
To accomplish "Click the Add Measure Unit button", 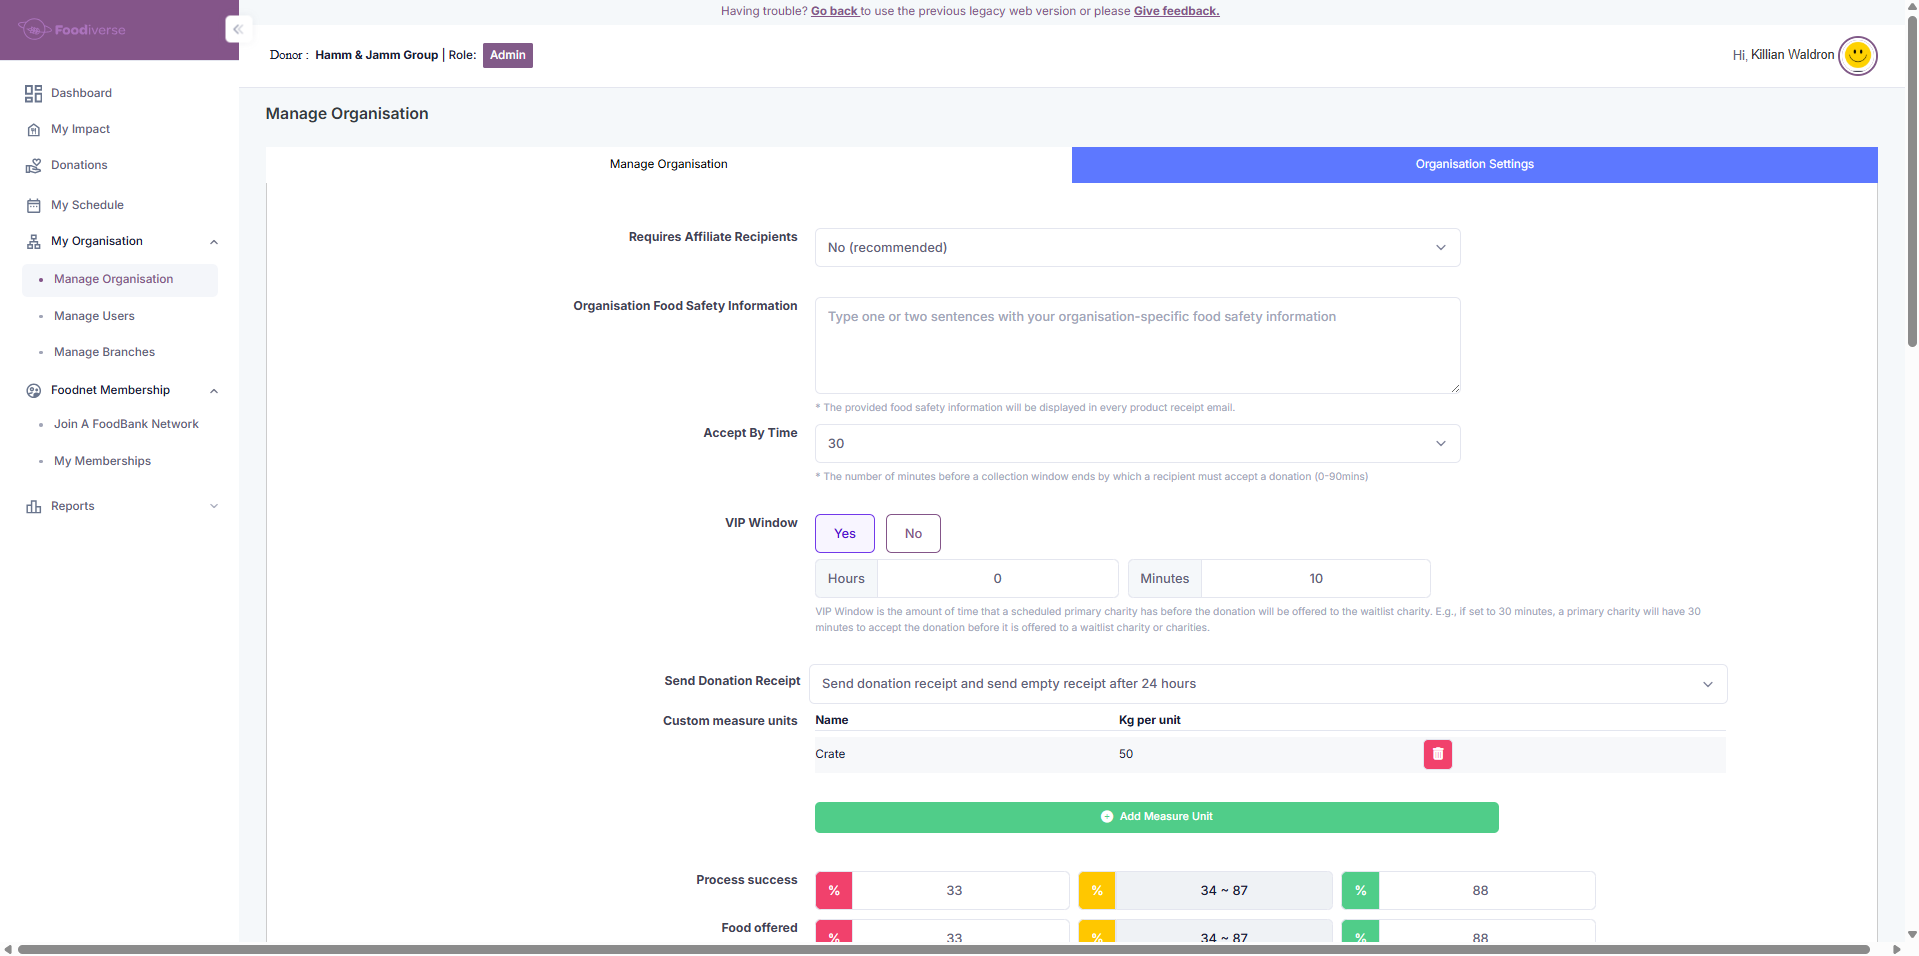I will point(1156,817).
